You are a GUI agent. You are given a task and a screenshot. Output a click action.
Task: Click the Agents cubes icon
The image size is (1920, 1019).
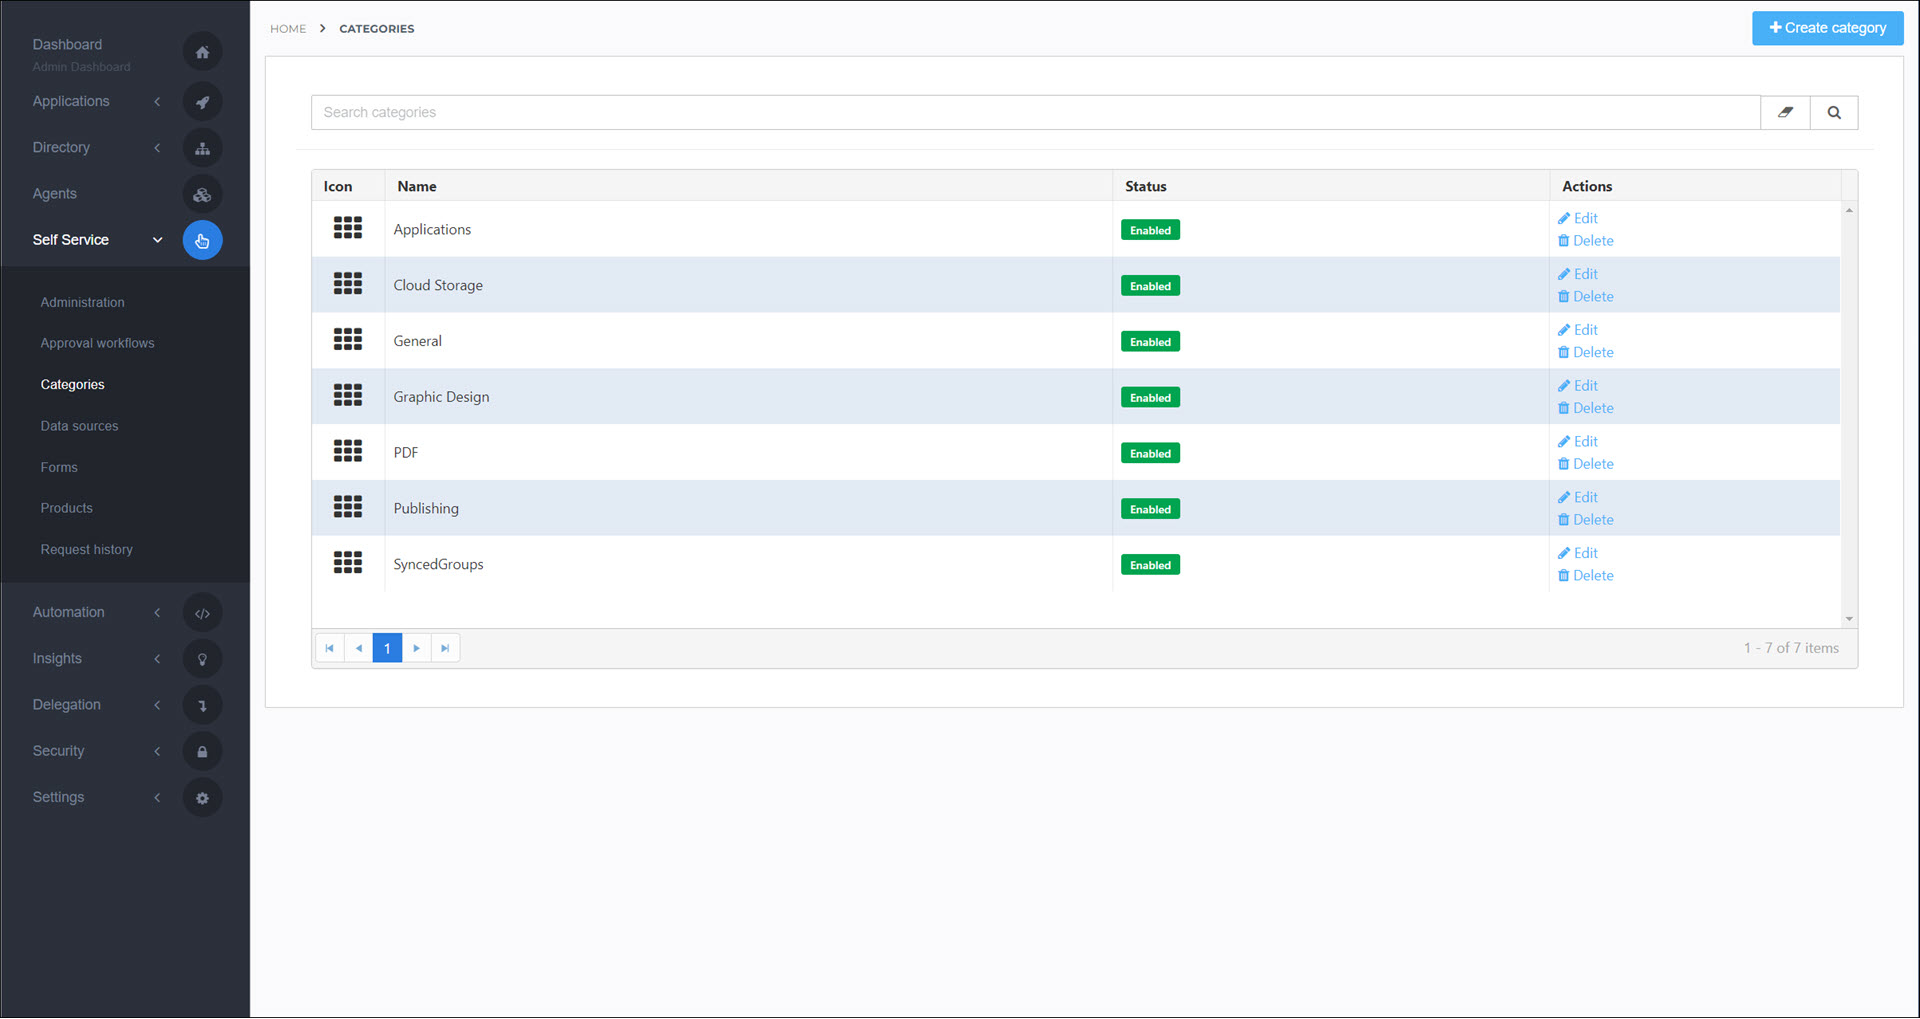coord(202,194)
